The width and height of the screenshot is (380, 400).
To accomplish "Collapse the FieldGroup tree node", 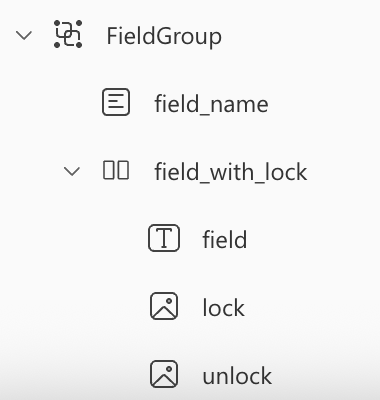I will click(x=24, y=35).
